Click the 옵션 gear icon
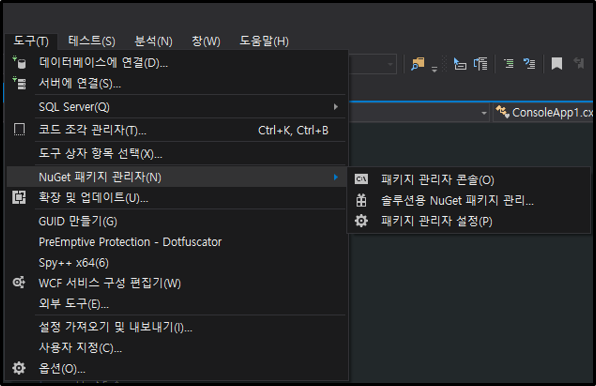This screenshot has width=596, height=386. coord(19,368)
